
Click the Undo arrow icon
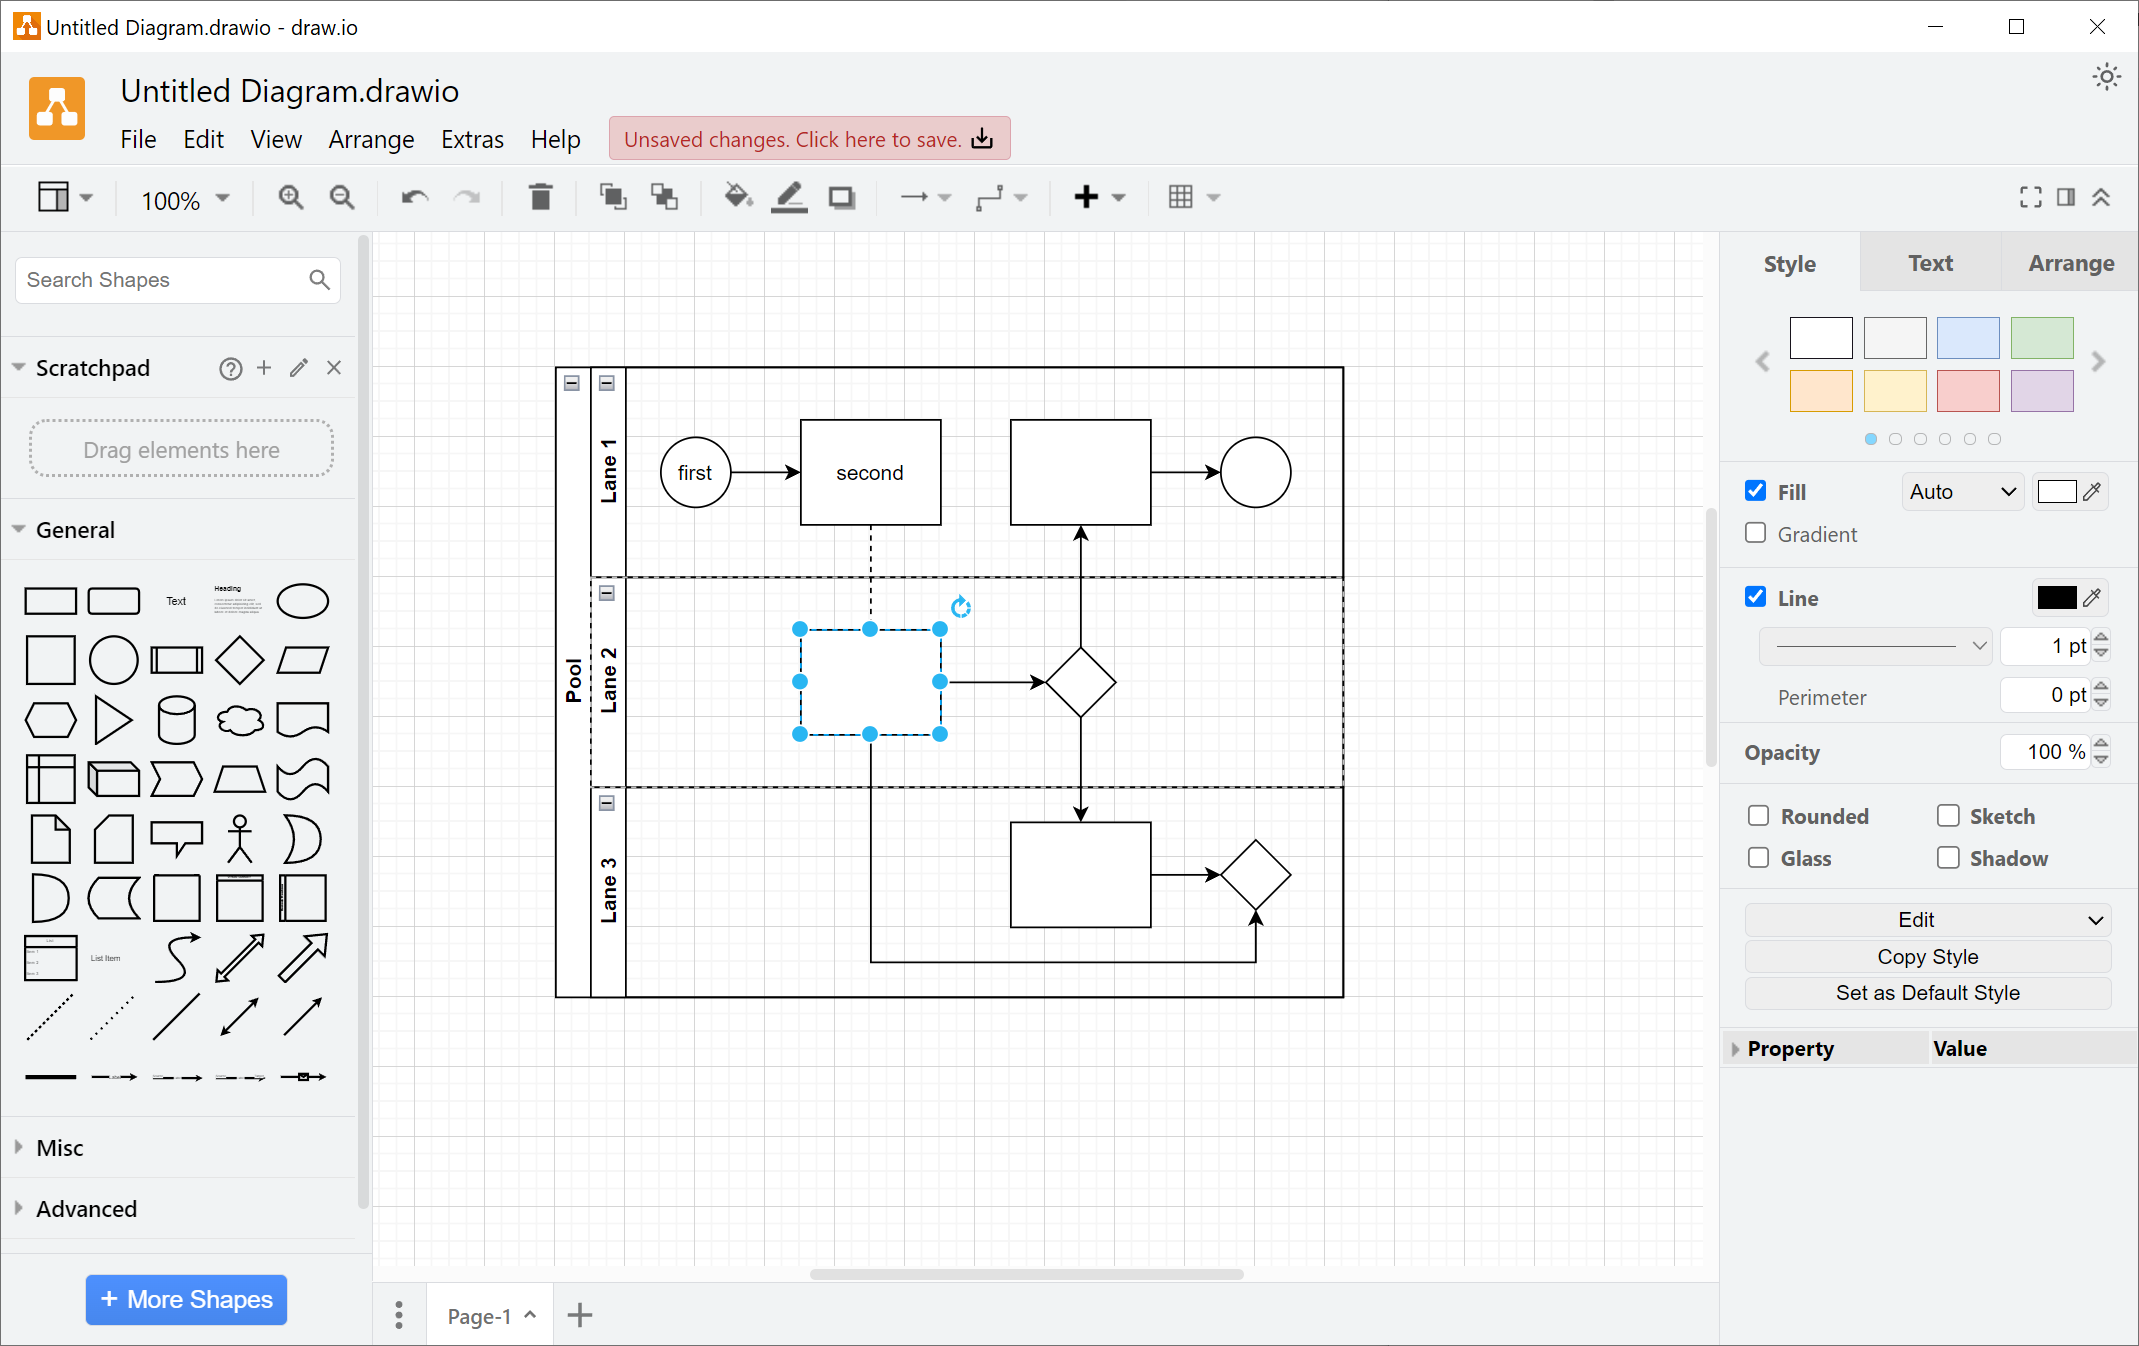(414, 197)
